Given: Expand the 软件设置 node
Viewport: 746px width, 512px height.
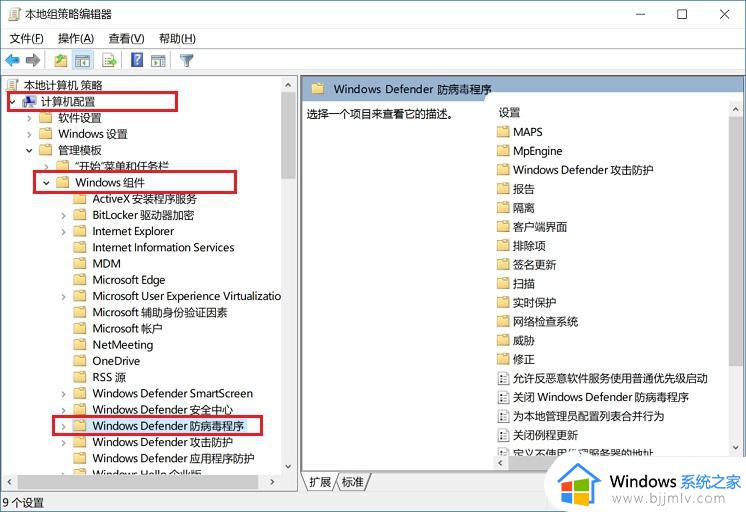Looking at the screenshot, I should point(29,118).
